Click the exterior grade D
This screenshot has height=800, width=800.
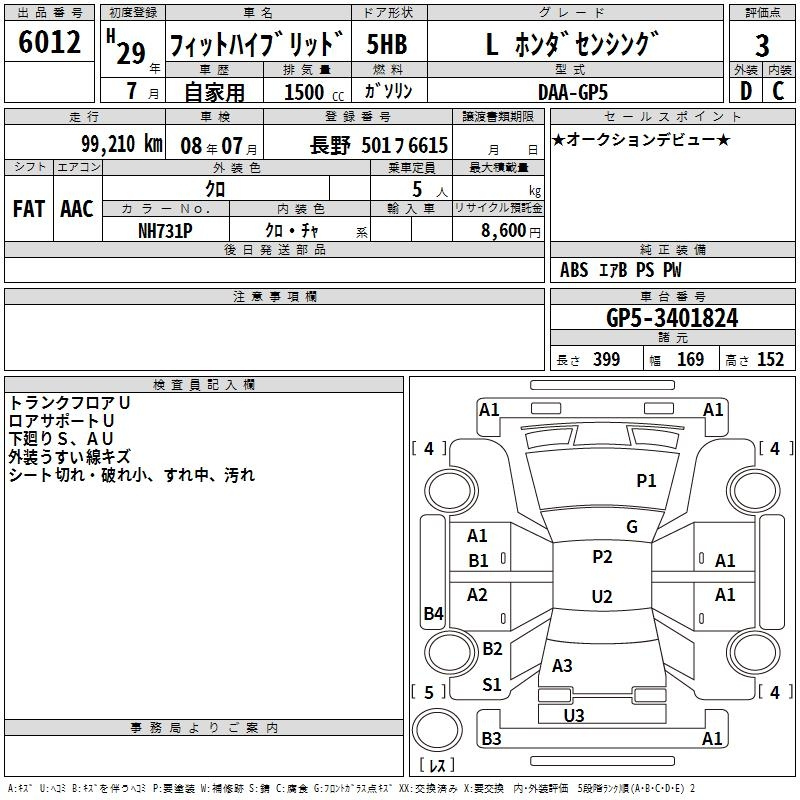point(746,91)
